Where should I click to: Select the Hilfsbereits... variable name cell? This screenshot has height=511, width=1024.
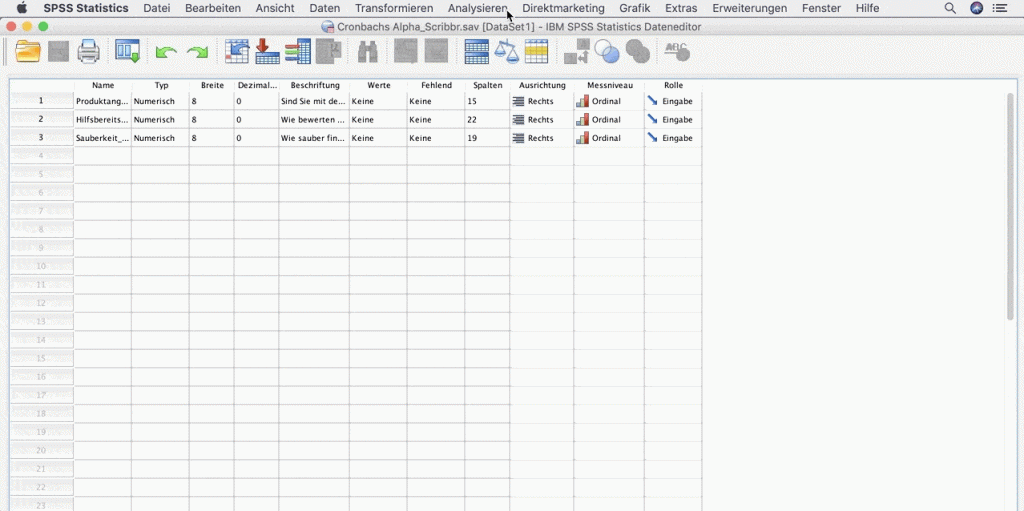pyautogui.click(x=103, y=120)
